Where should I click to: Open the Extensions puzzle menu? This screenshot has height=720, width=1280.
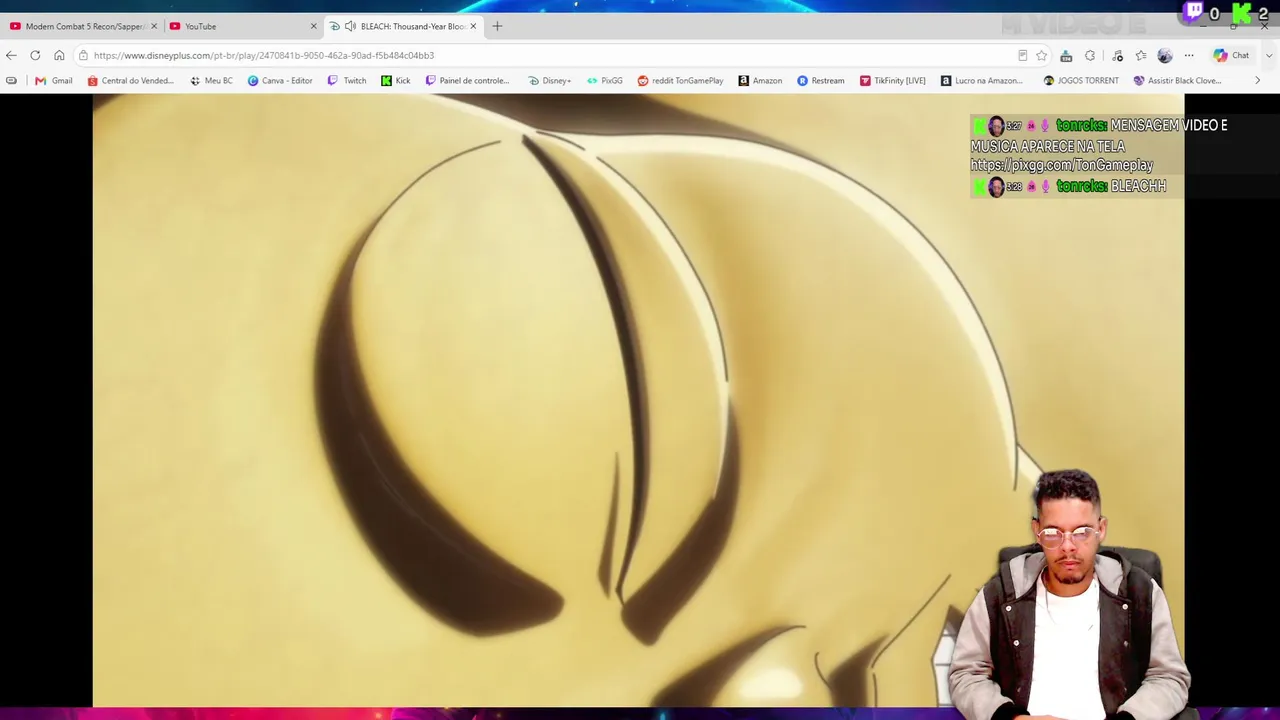(x=1090, y=55)
